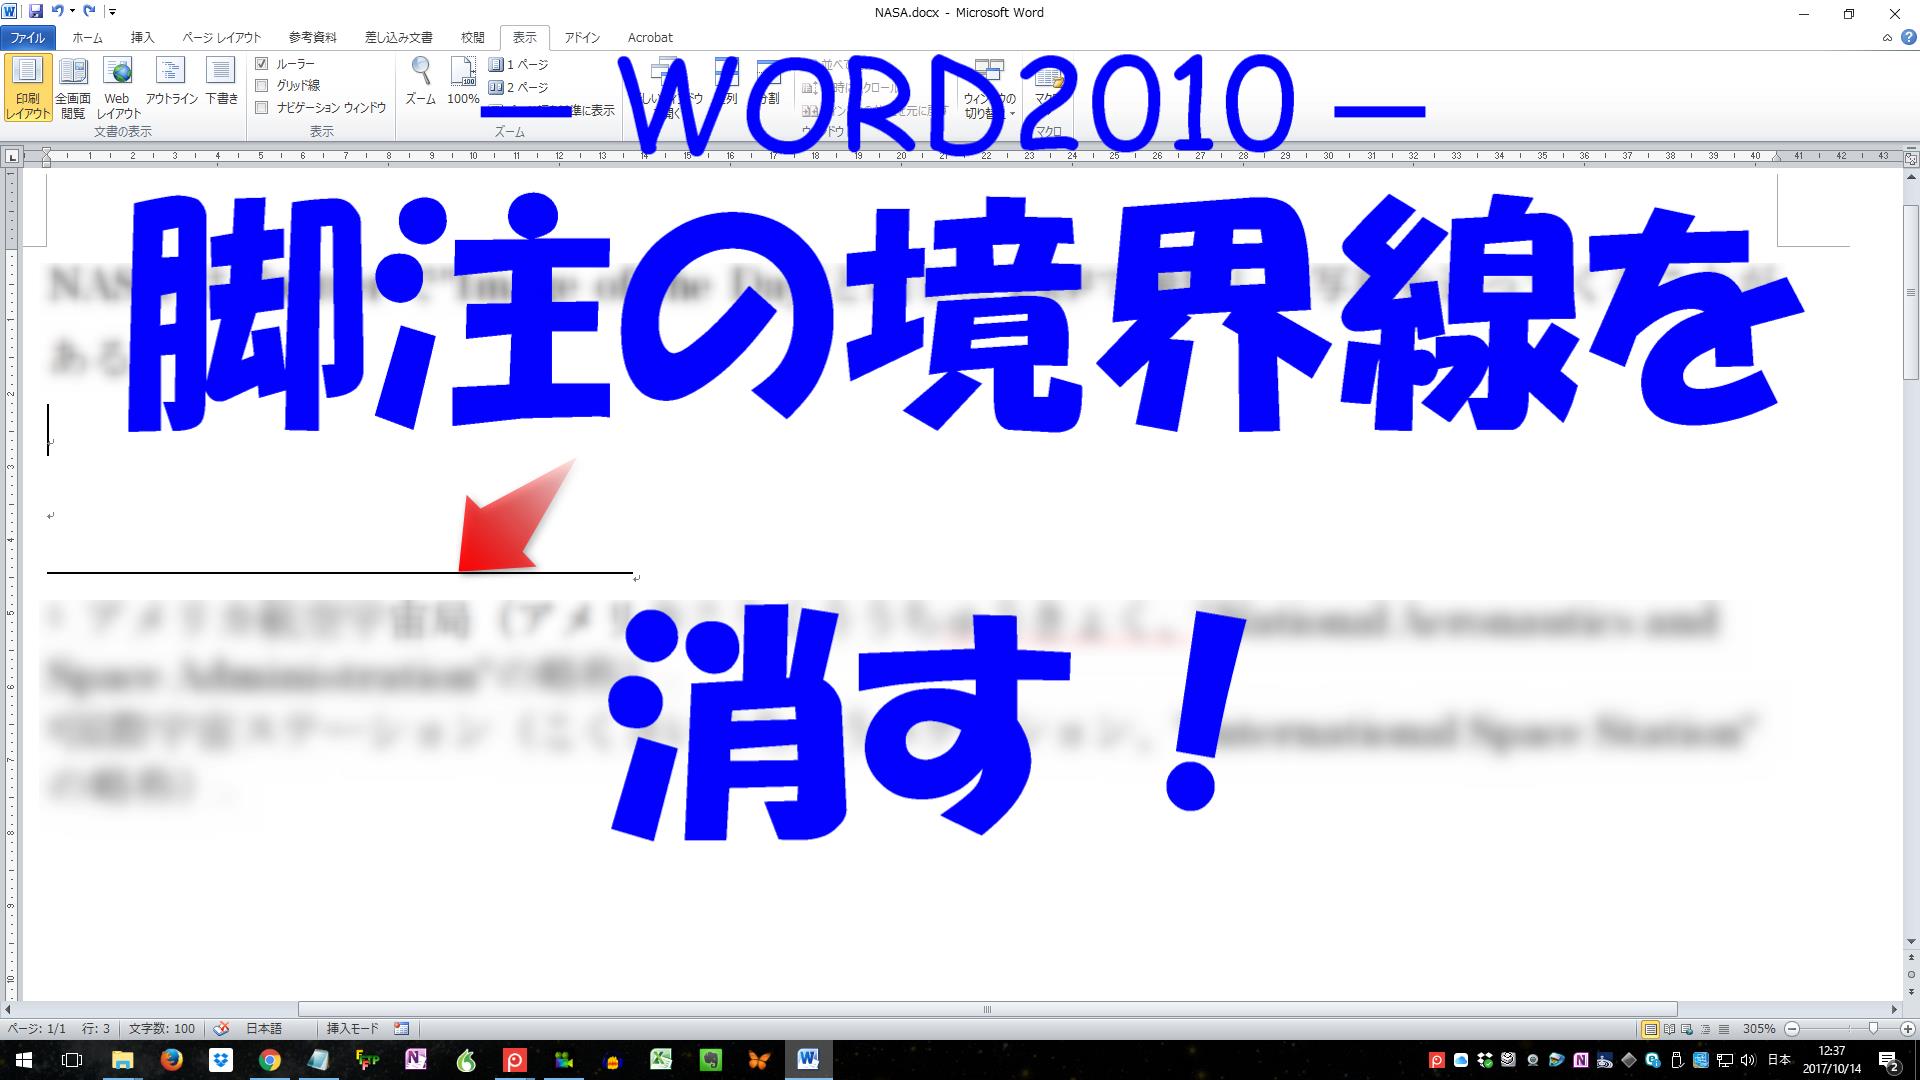Uncheck the ルーラー (Ruler) checkbox
This screenshot has height=1080, width=1920.
262,64
